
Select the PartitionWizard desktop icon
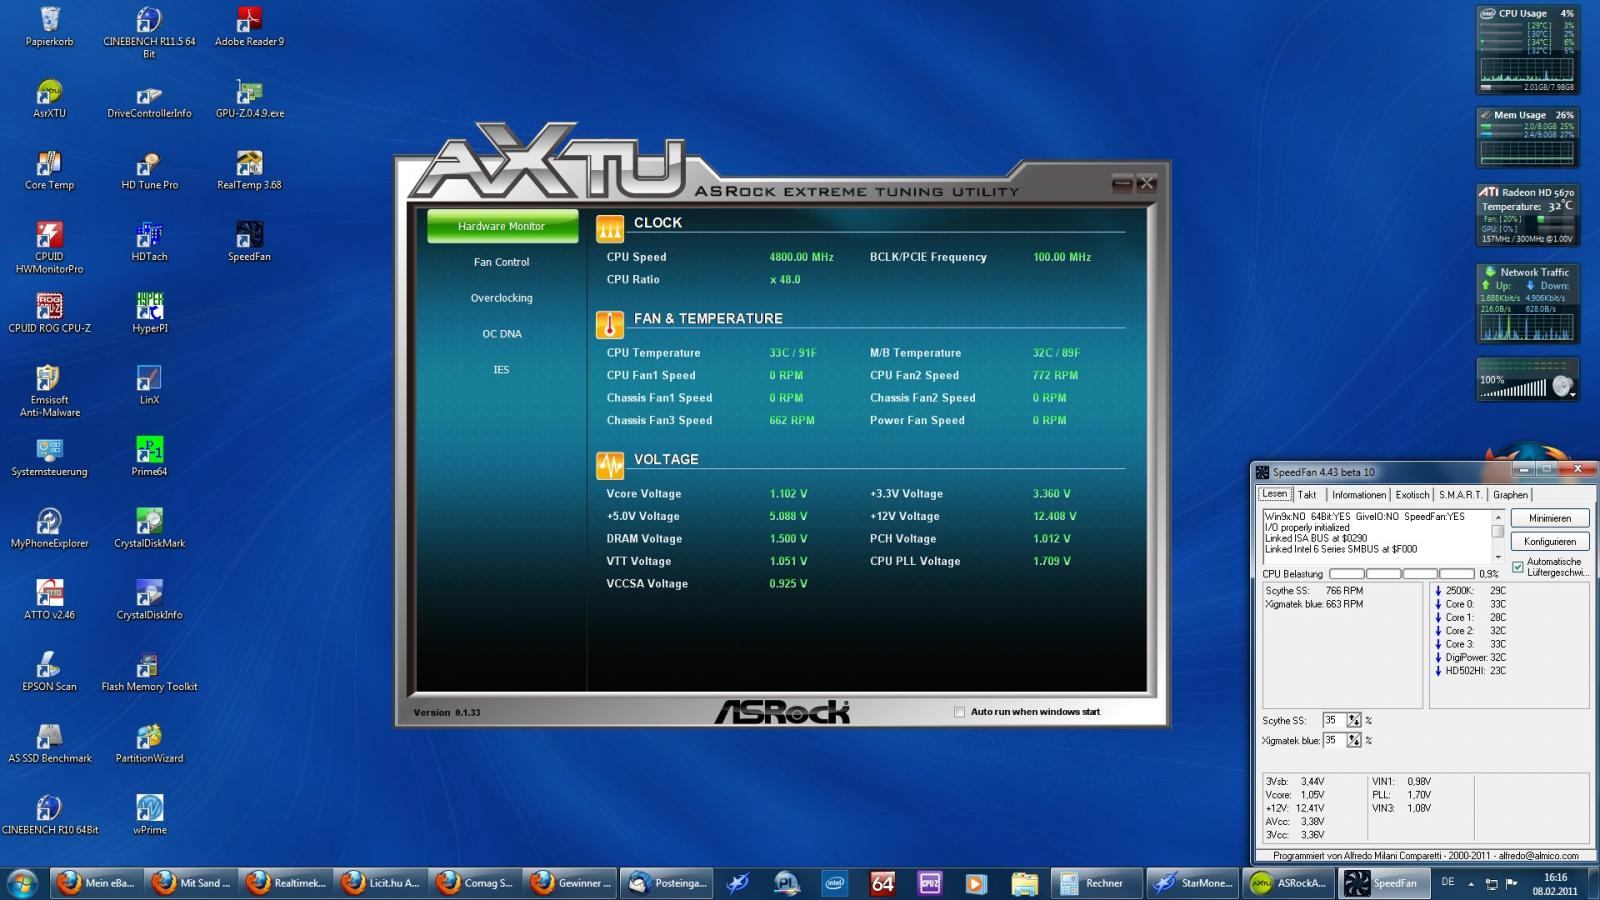149,745
